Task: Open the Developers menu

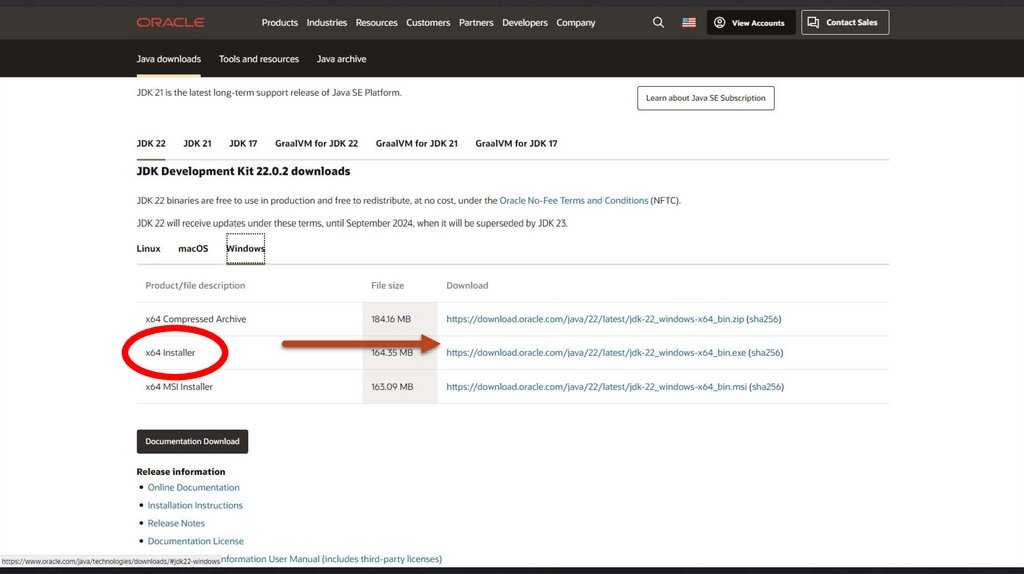Action: (524, 22)
